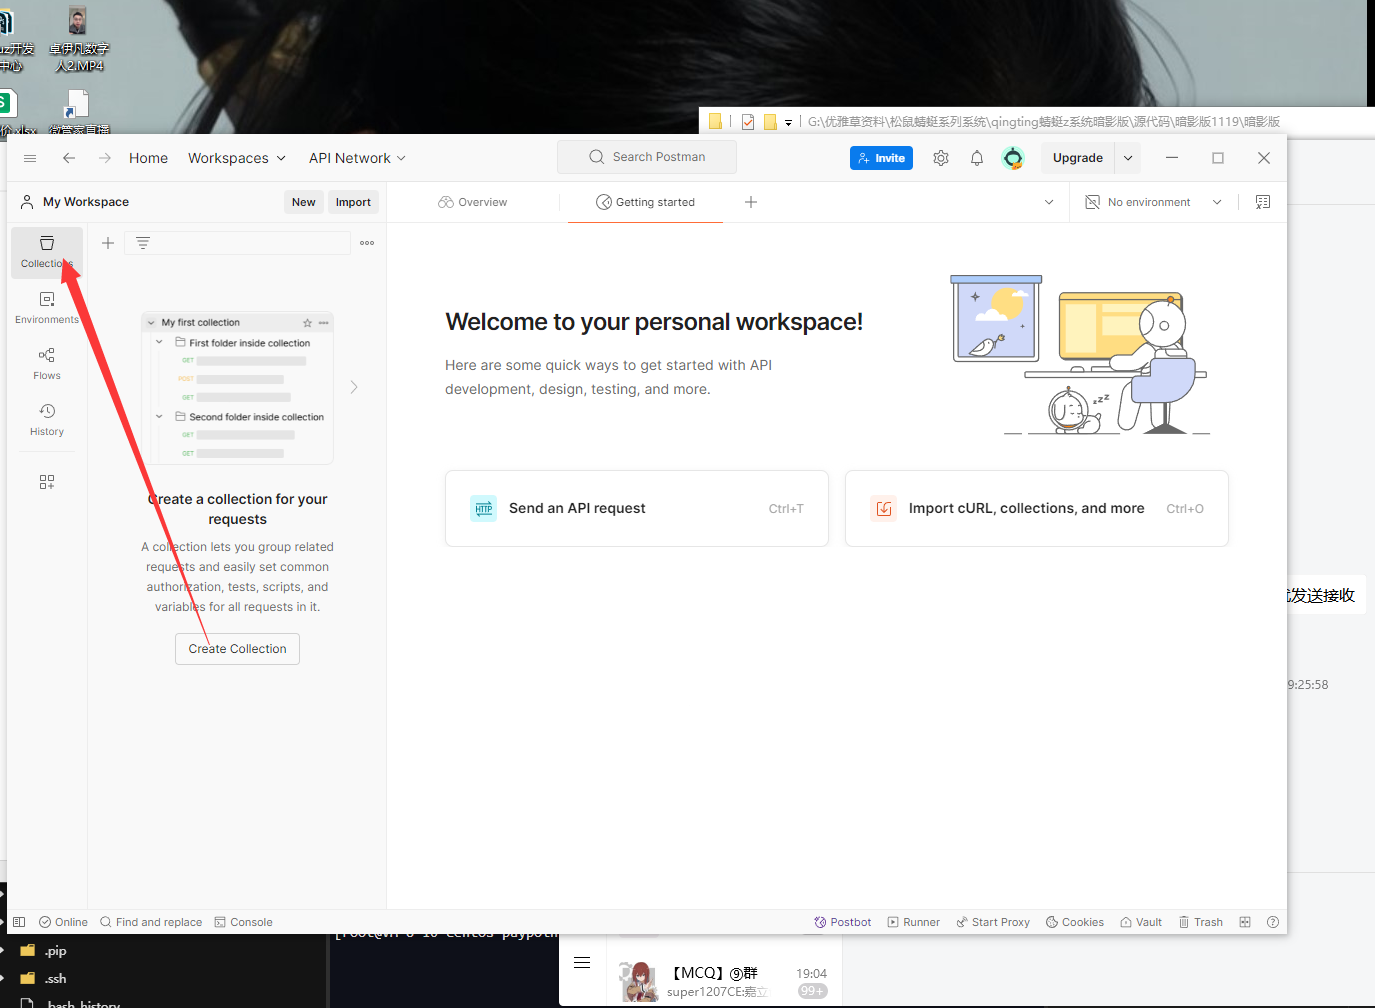Open the Runner
The width and height of the screenshot is (1375, 1008).
(914, 922)
